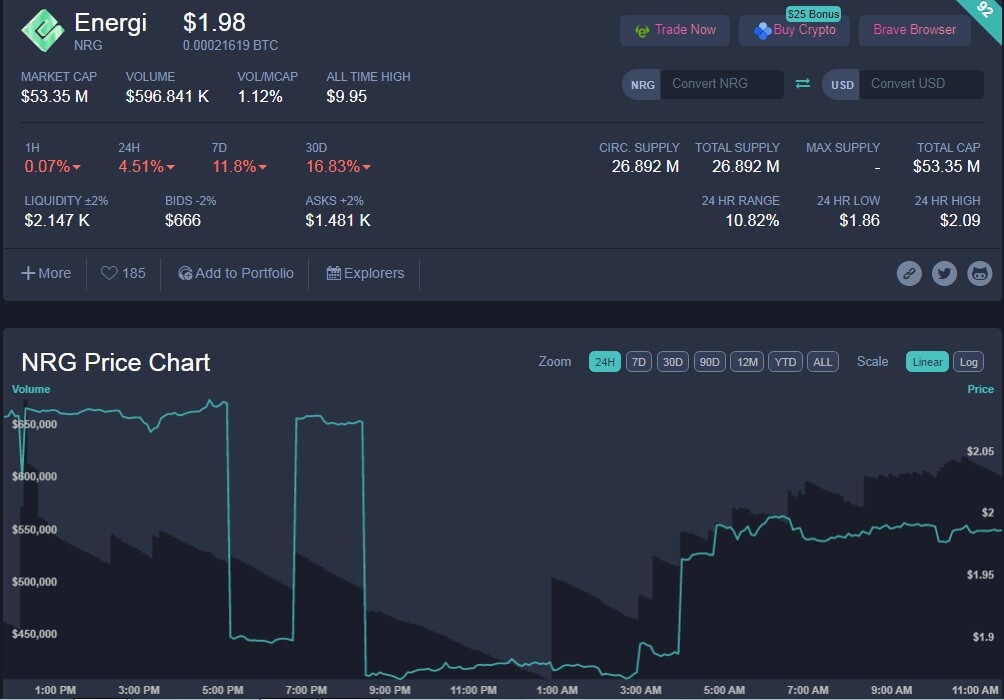
Task: Add Energi to Portfolio
Action: 236,273
